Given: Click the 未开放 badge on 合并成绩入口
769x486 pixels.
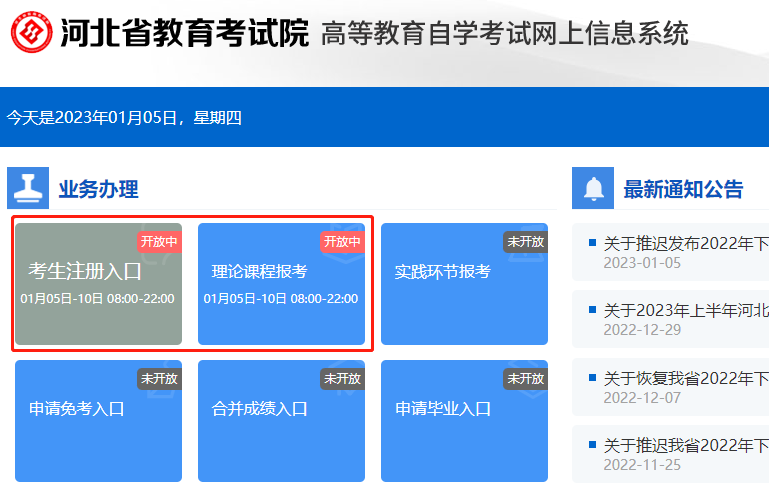Looking at the screenshot, I should (342, 379).
